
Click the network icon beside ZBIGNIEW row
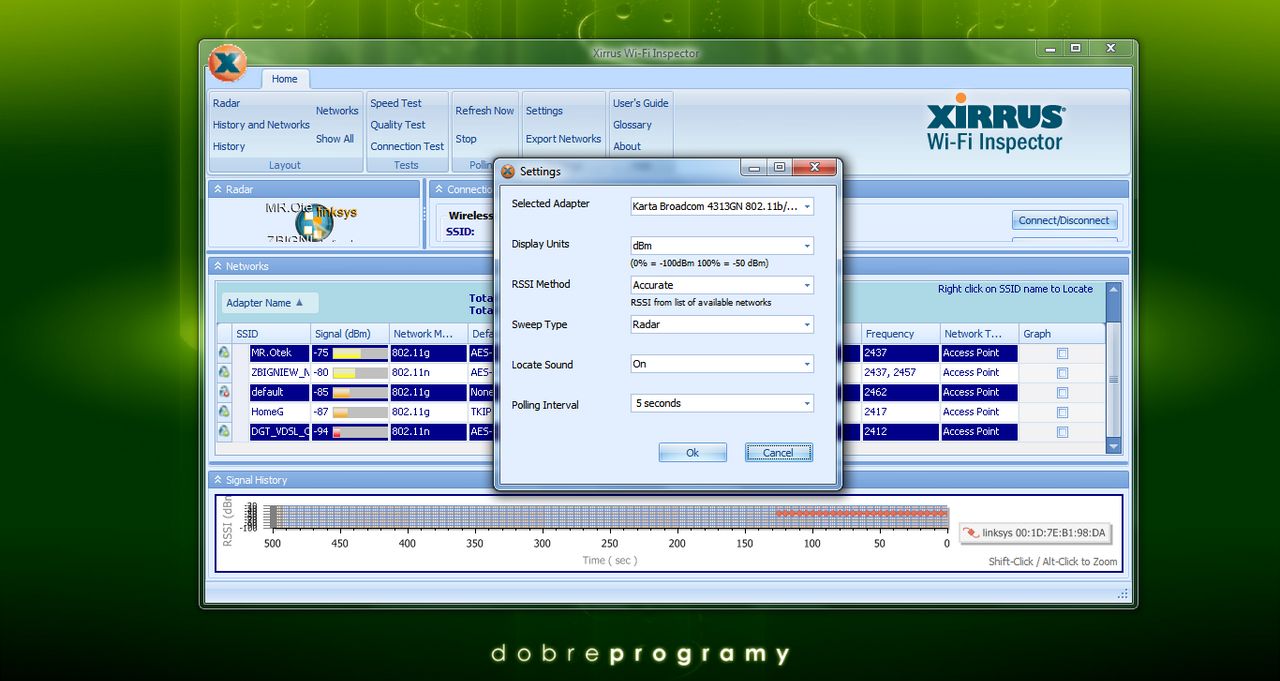(224, 372)
